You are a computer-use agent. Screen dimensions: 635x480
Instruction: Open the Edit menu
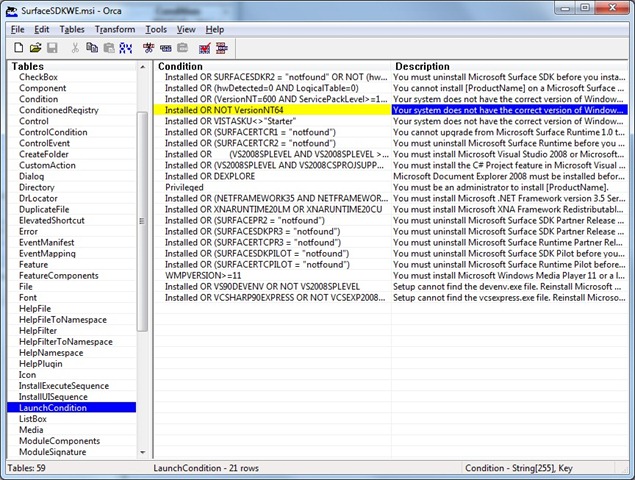coord(42,30)
